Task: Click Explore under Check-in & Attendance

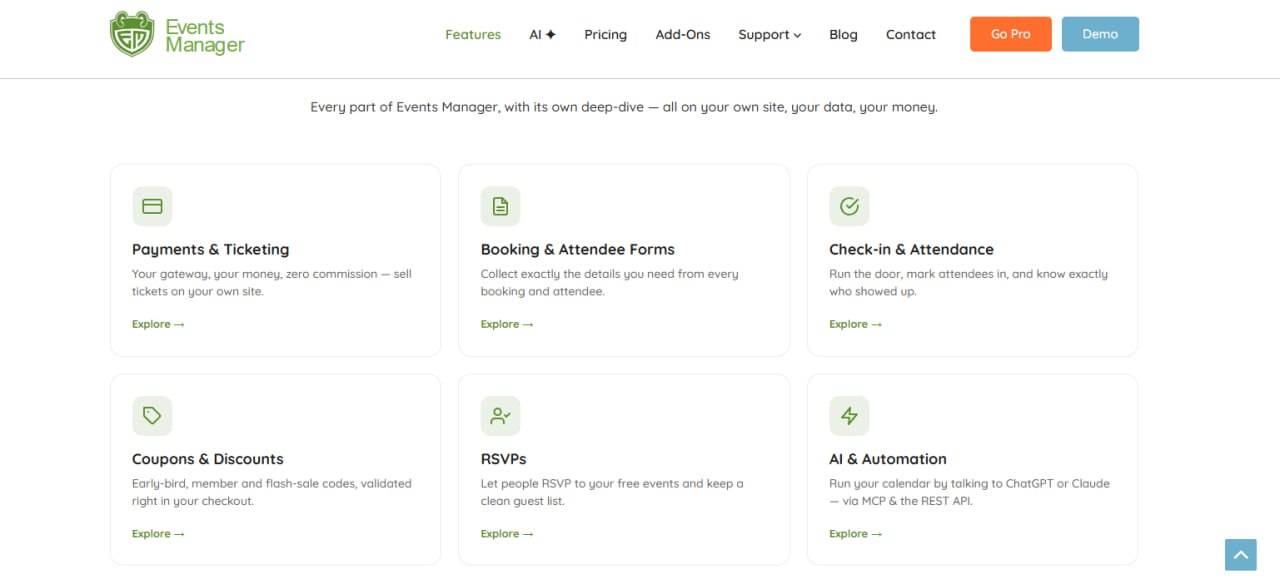Action: point(855,324)
